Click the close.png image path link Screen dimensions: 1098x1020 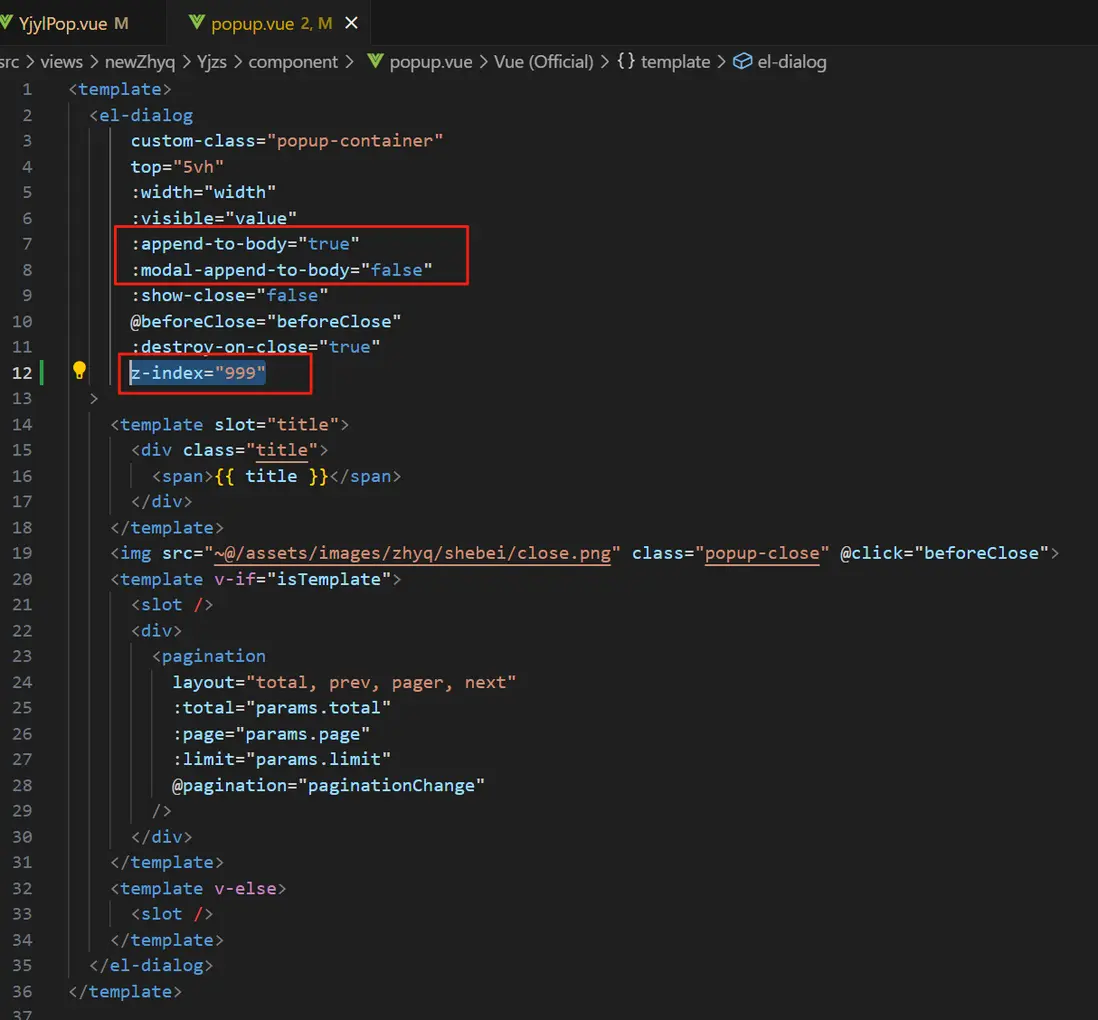click(x=411, y=553)
